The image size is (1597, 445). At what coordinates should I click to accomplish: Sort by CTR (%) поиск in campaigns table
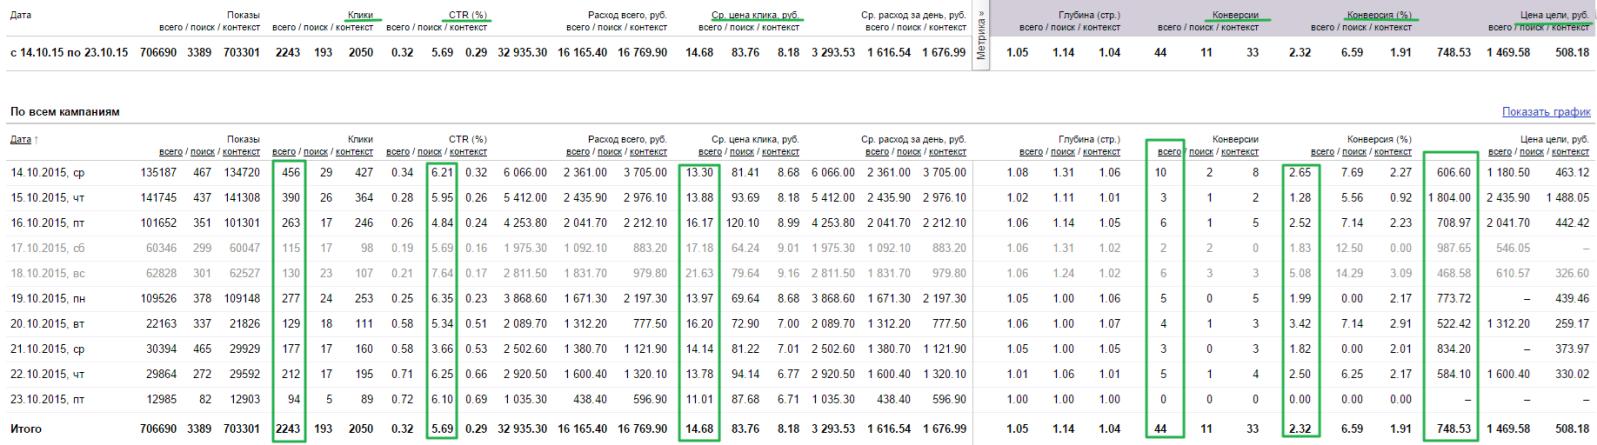429,152
